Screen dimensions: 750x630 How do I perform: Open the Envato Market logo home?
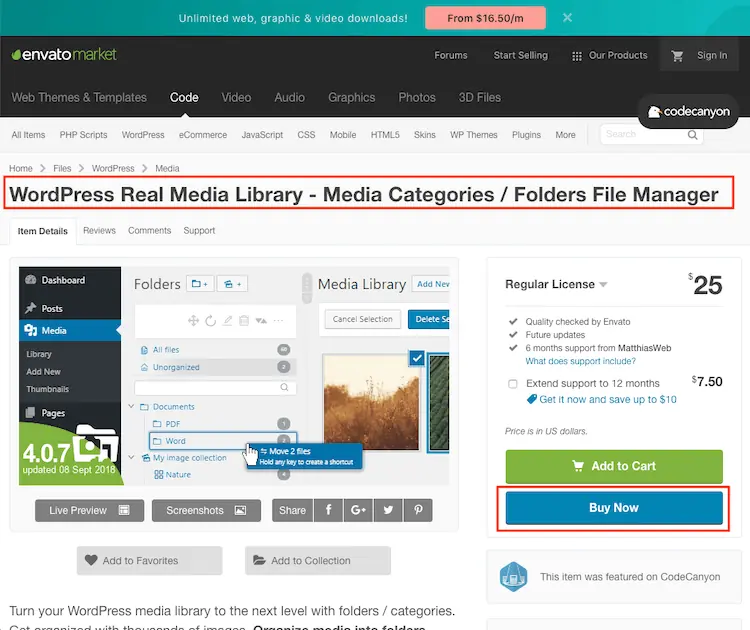click(64, 55)
